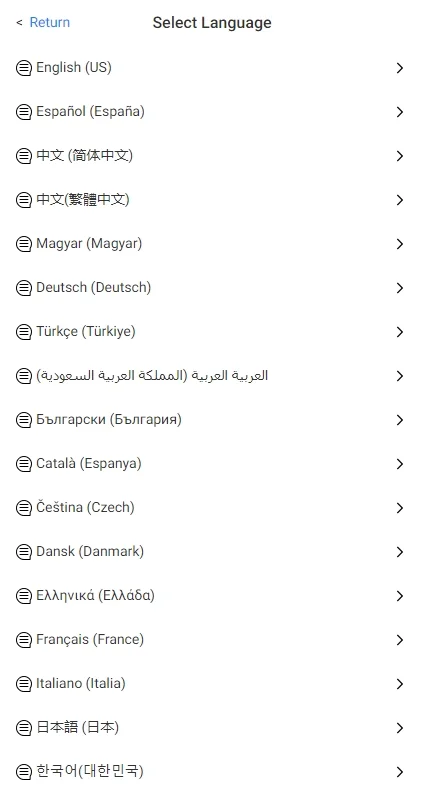The height and width of the screenshot is (800, 424).
Task: Choose 中文(繁體中文) from the language list
Action: tap(212, 199)
